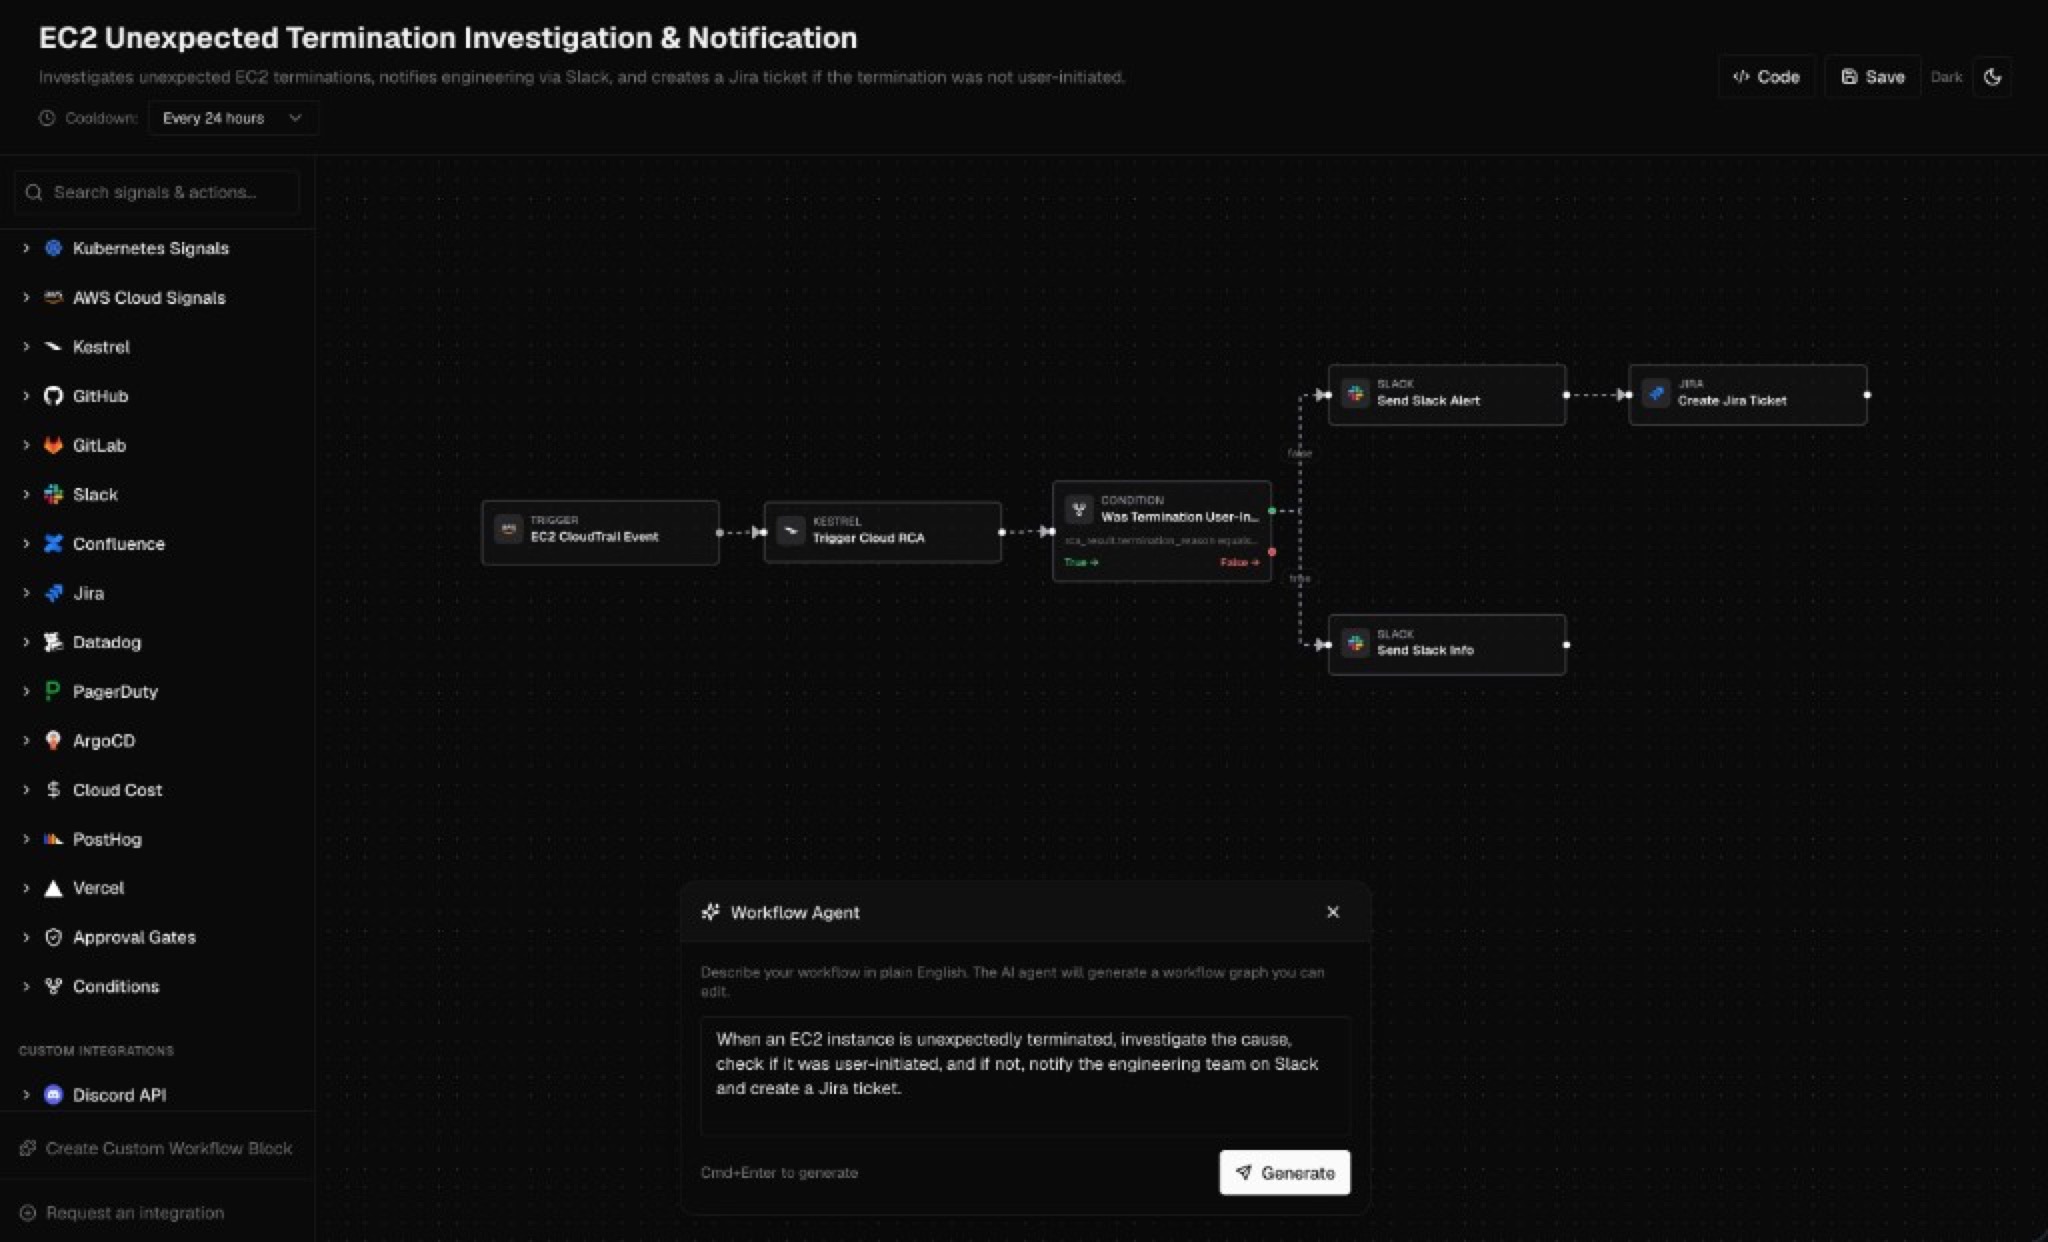The image size is (2048, 1242).
Task: Expand the Datadog group chevron
Action: click(x=26, y=642)
